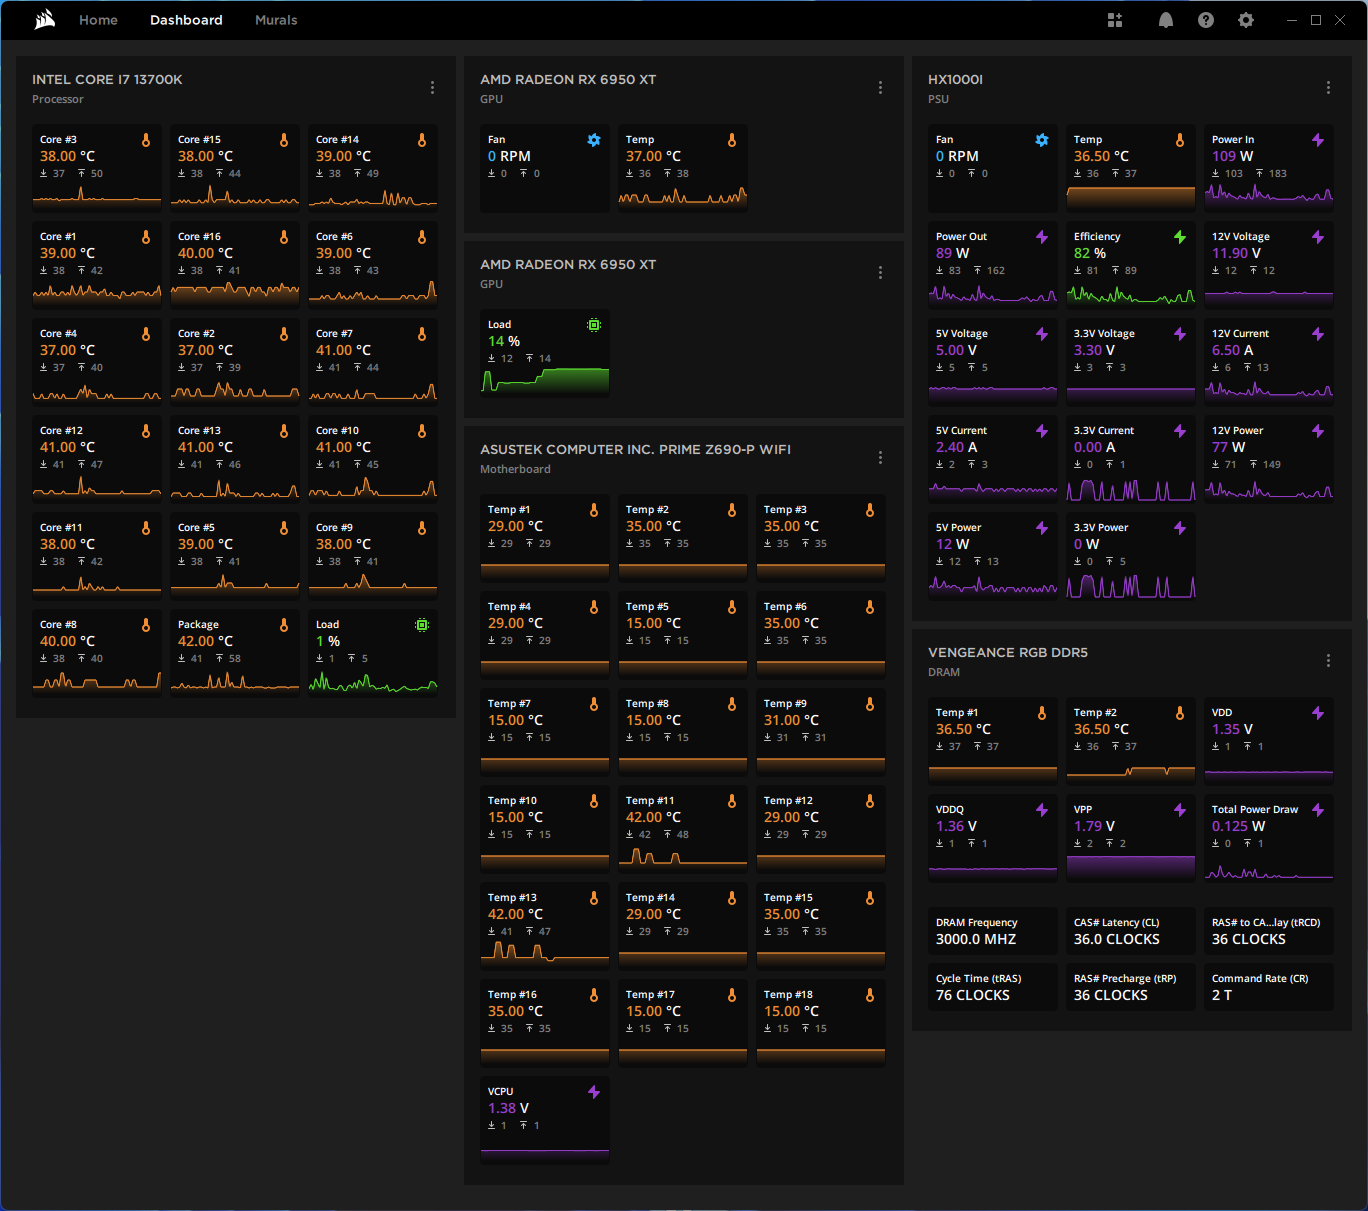Open the notifications bell
This screenshot has height=1211, width=1368.
(1166, 20)
